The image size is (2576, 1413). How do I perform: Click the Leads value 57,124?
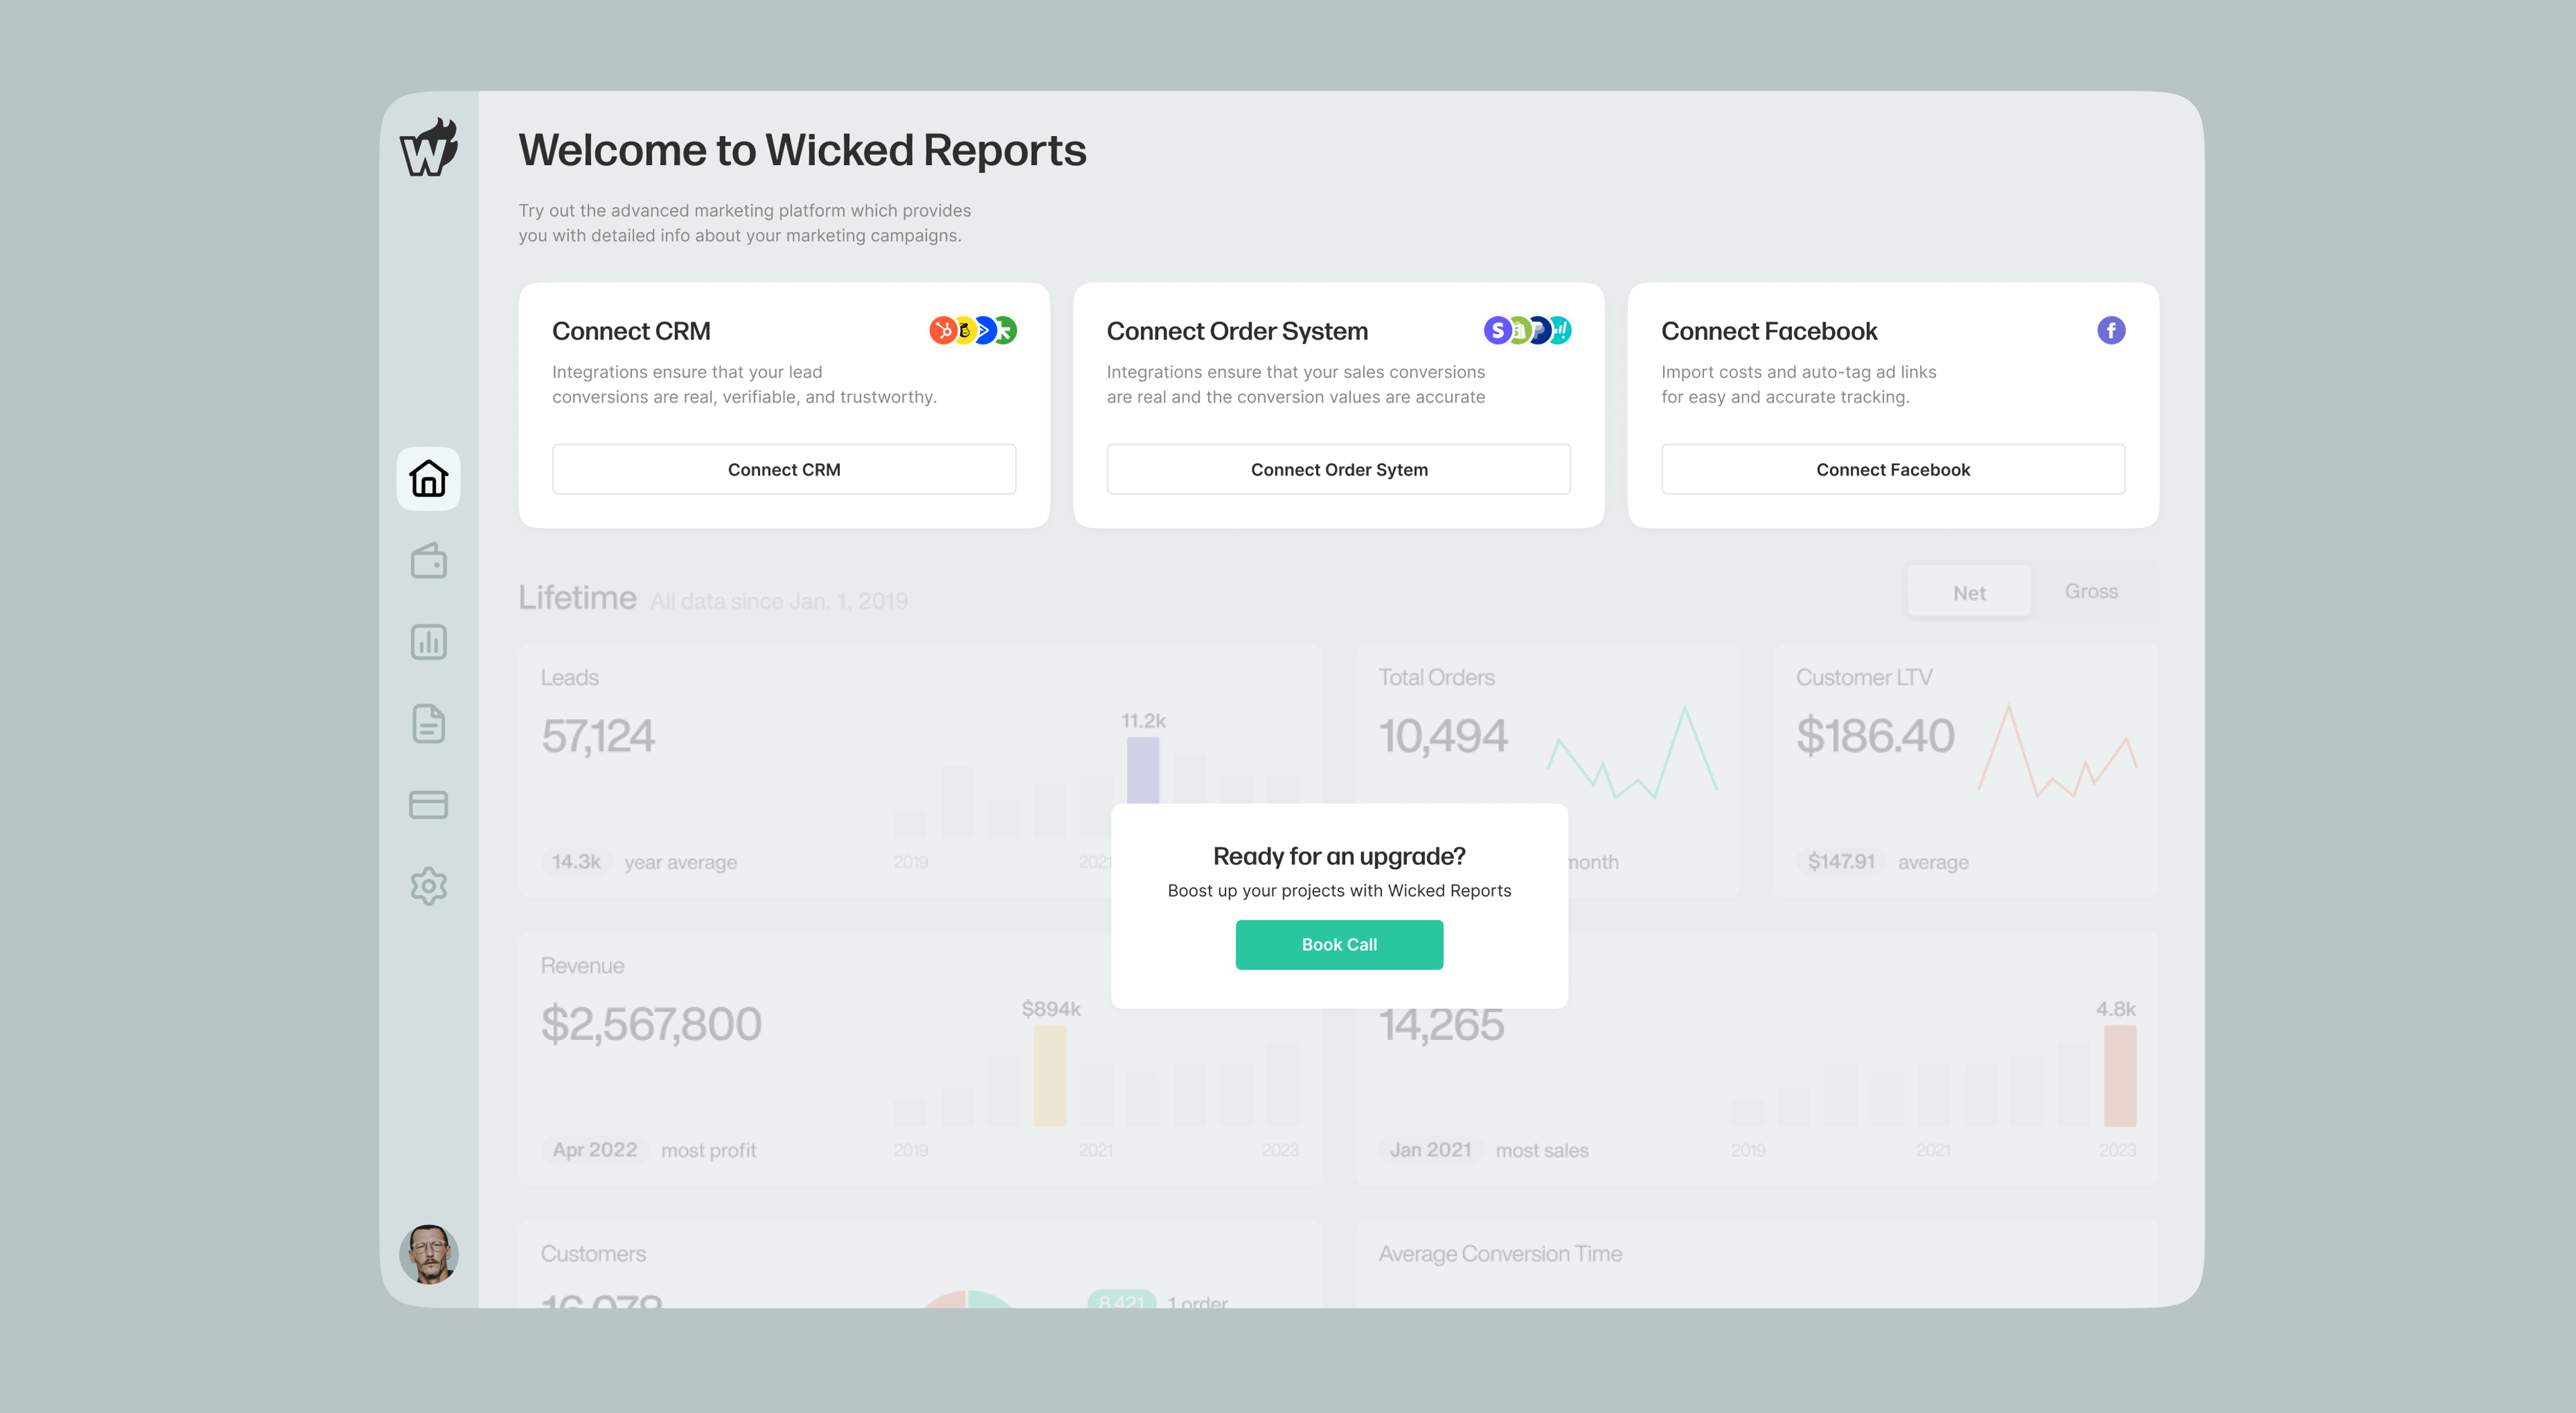click(597, 736)
